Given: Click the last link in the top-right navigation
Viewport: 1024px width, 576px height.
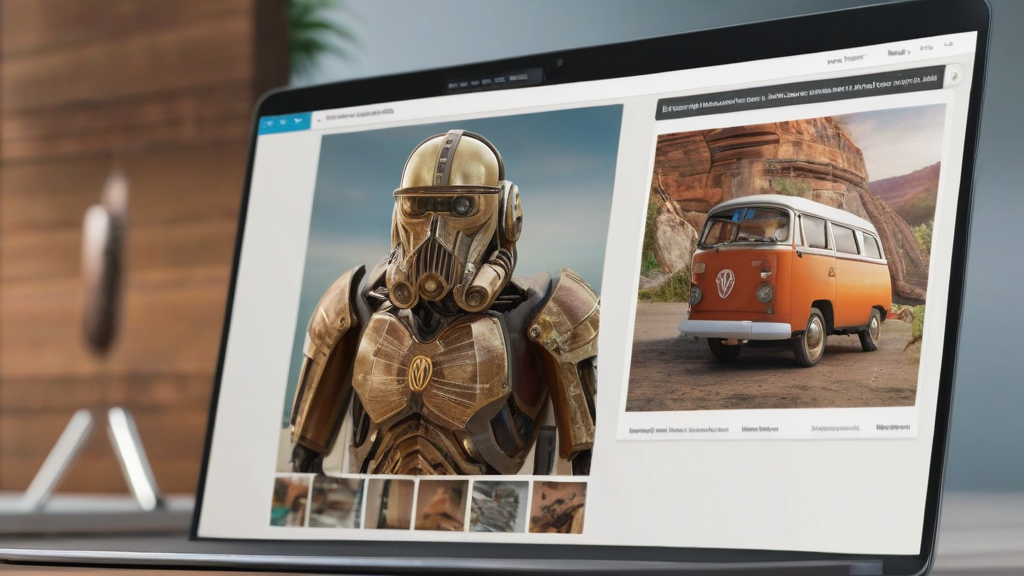Looking at the screenshot, I should tap(948, 44).
